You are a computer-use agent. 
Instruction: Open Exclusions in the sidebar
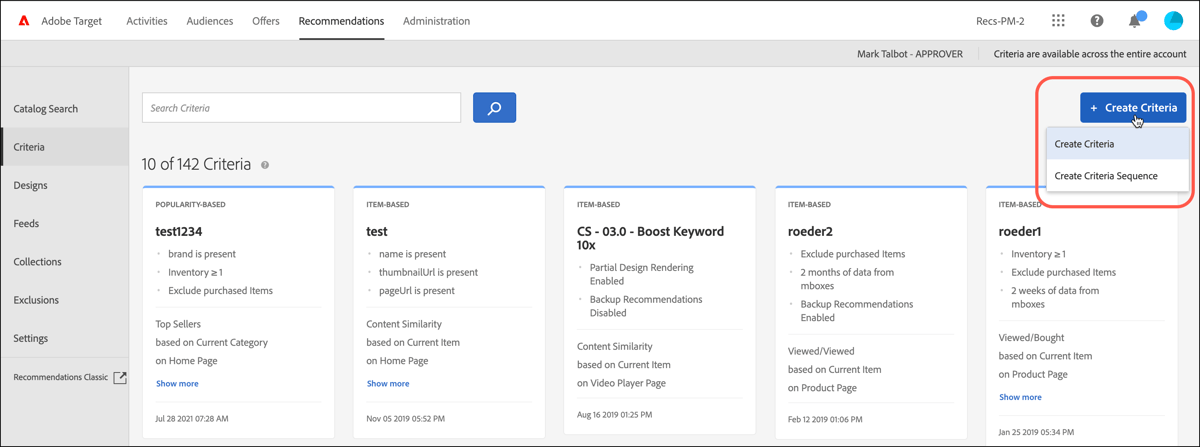[x=36, y=300]
